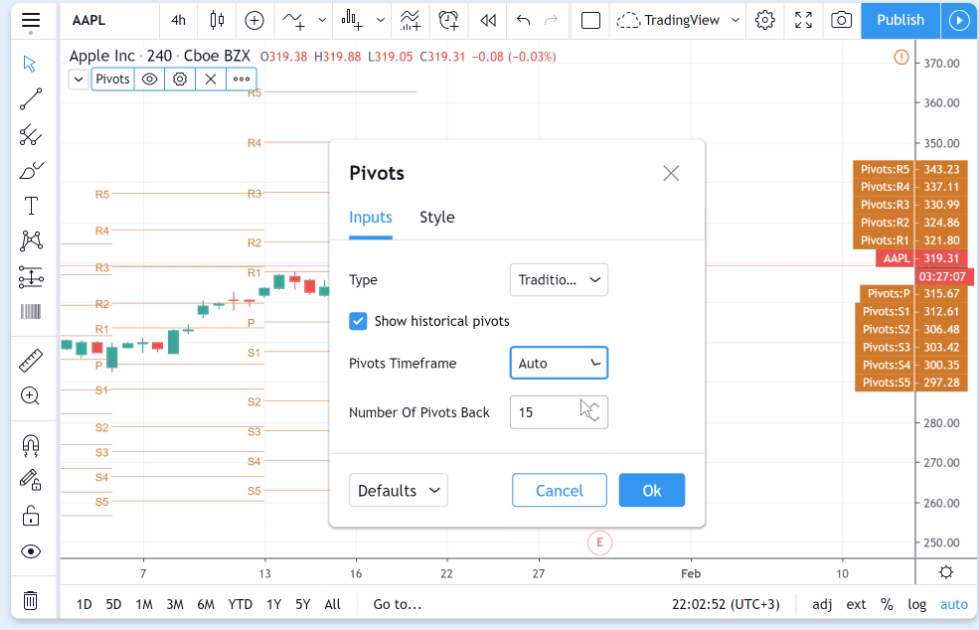This screenshot has height=630, width=979.
Task: Click the Publish button
Action: (x=900, y=20)
